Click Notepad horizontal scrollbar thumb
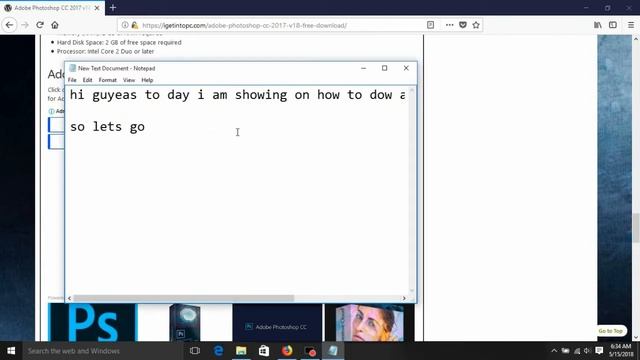This screenshot has width=640, height=360. point(183,298)
